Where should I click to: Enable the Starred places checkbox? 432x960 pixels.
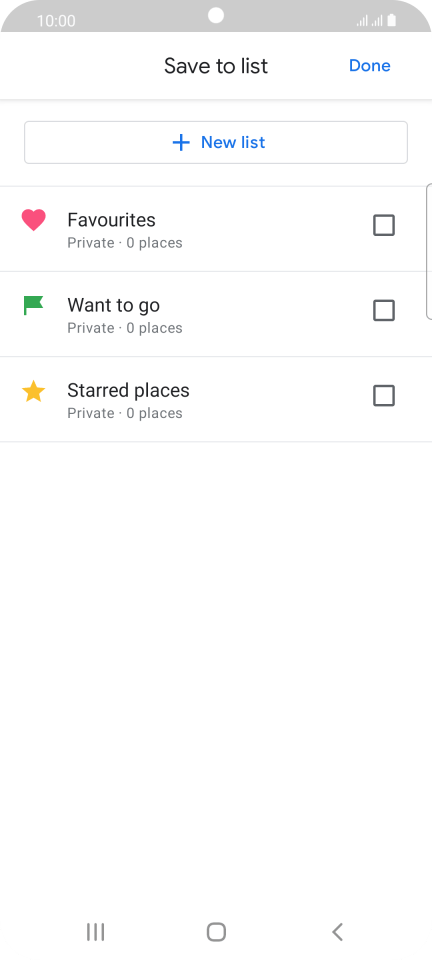384,396
